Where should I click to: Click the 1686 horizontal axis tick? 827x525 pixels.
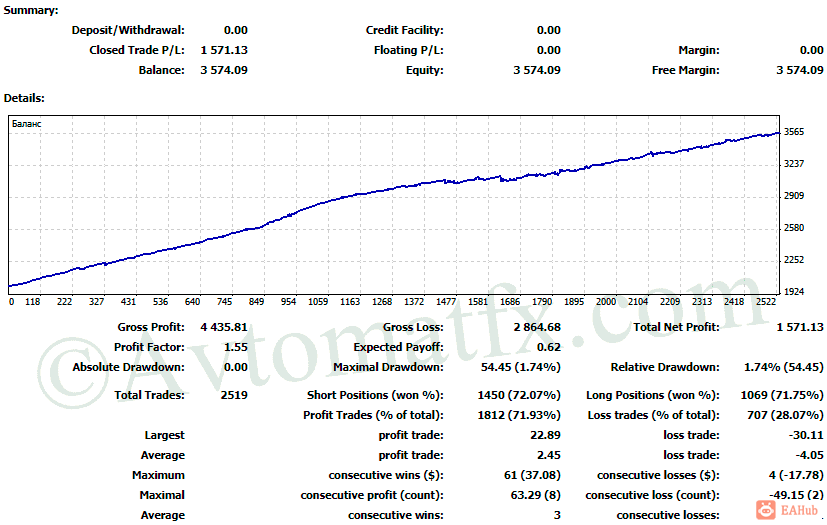pyautogui.click(x=510, y=302)
